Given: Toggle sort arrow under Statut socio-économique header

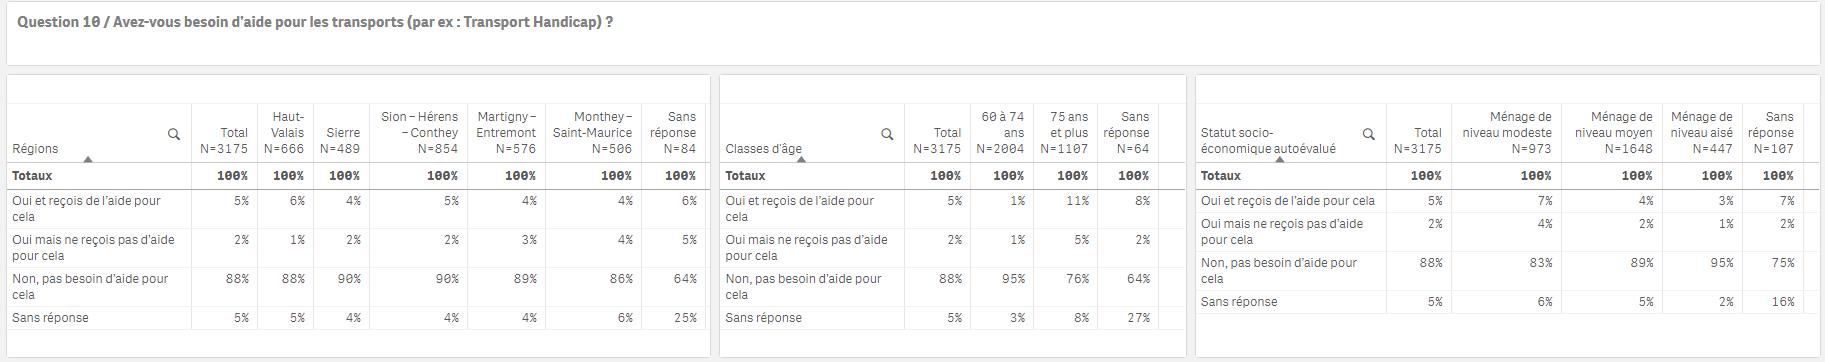Looking at the screenshot, I should 1281,159.
